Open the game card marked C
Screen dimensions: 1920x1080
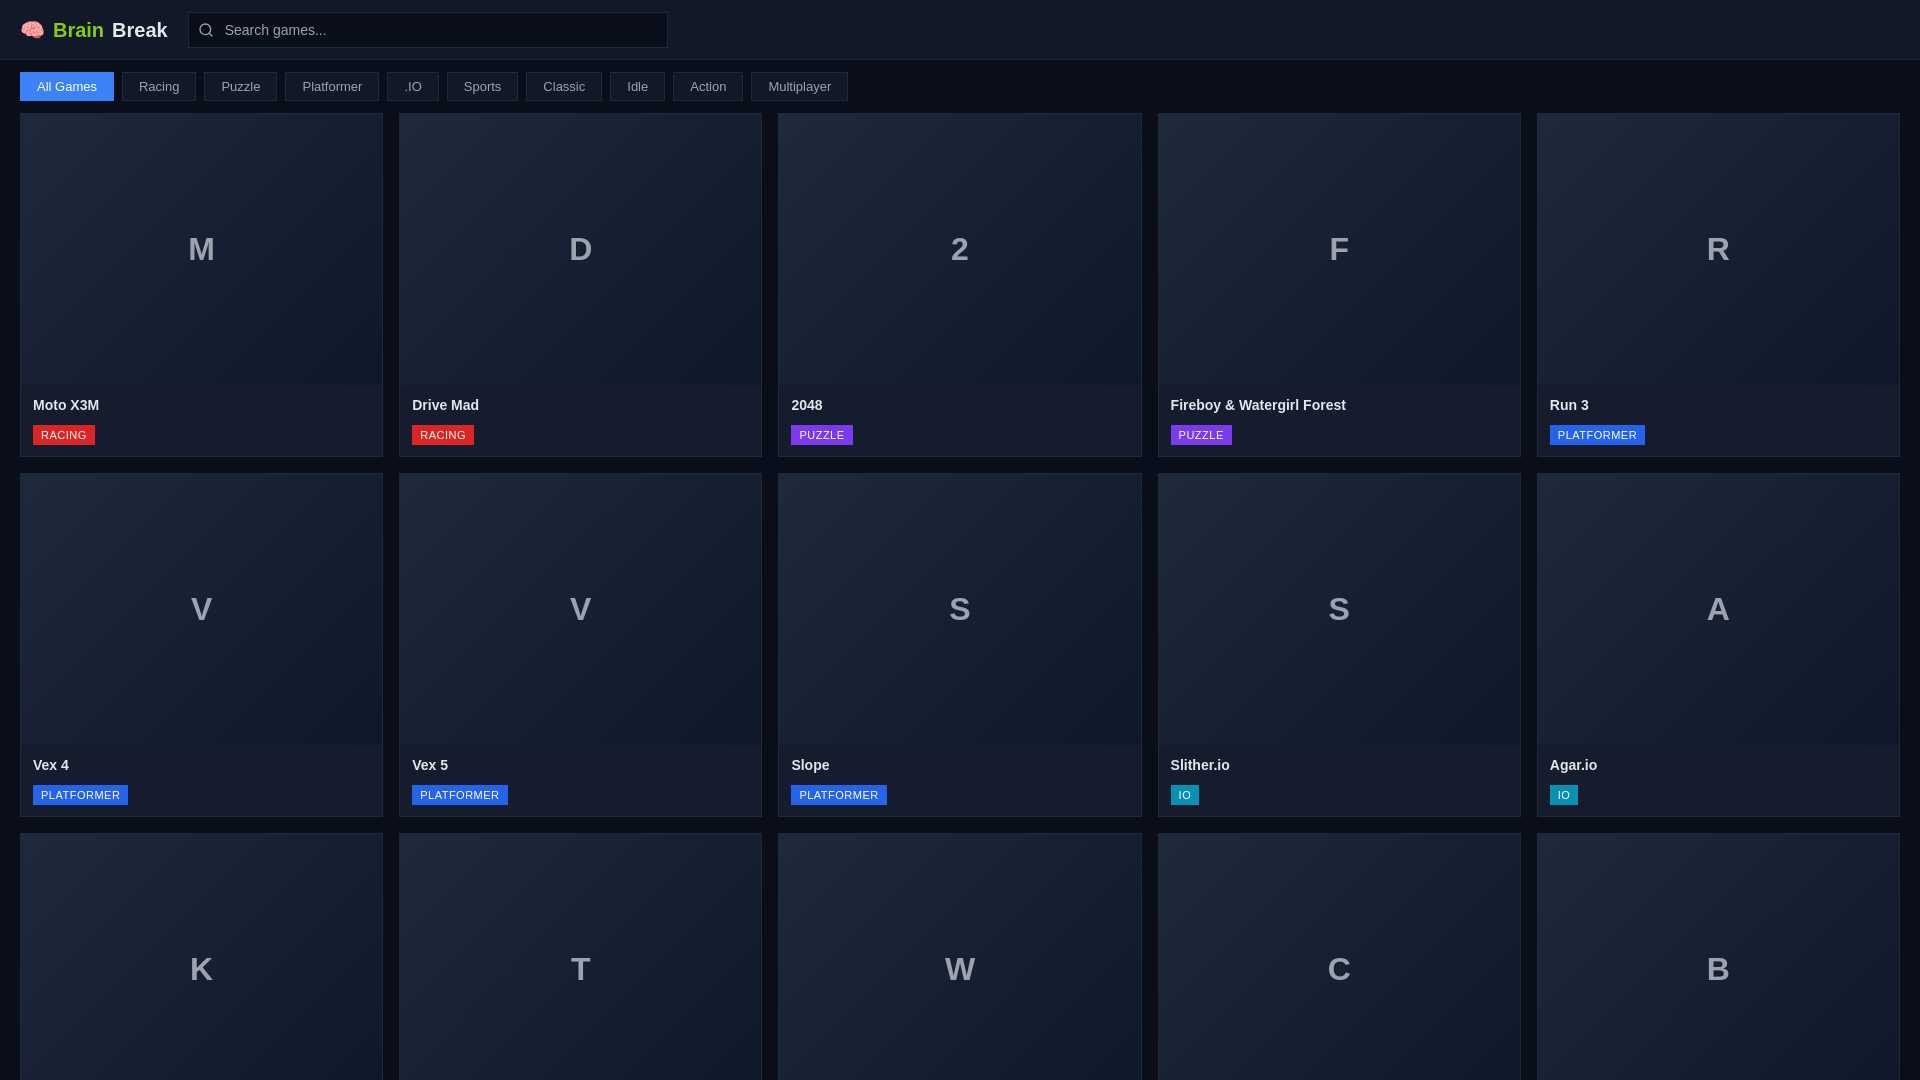click(1339, 957)
